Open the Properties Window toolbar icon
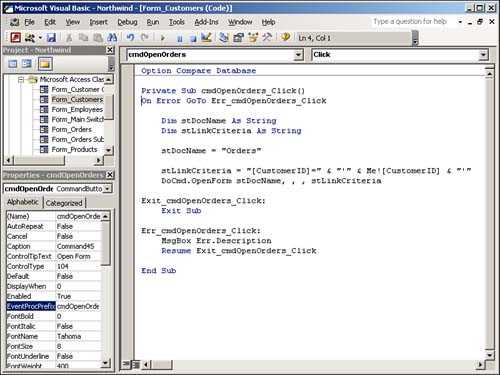500x375 pixels. [238, 37]
